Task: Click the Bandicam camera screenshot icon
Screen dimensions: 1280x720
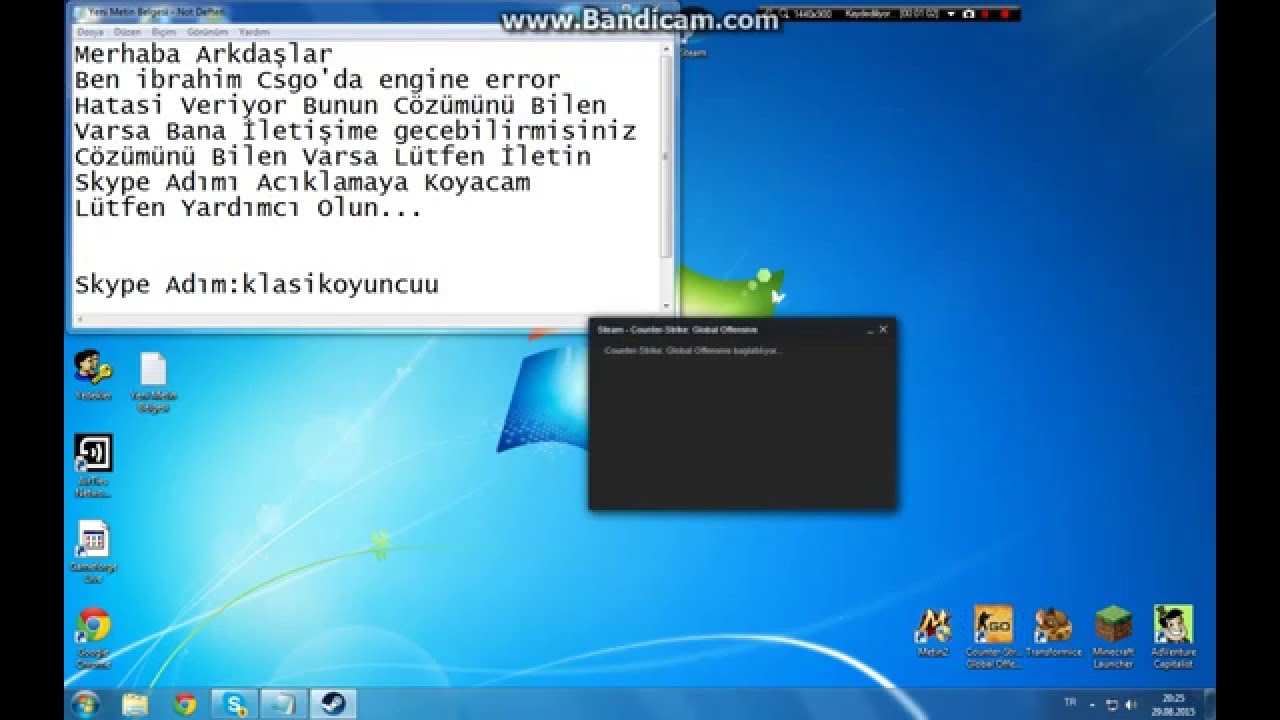Action: pyautogui.click(x=968, y=14)
